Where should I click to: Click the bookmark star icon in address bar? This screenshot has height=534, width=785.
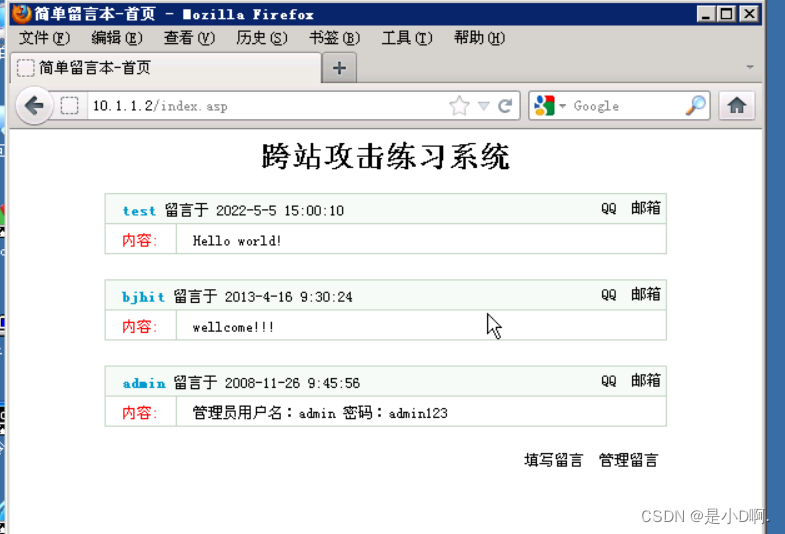(x=459, y=106)
